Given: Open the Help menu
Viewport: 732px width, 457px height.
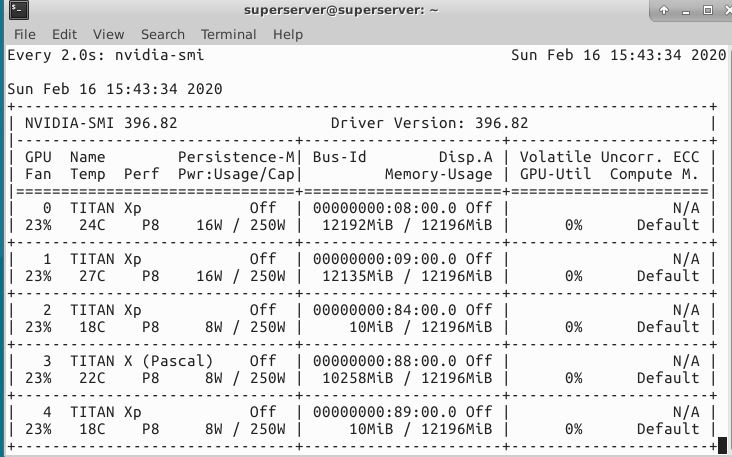Looking at the screenshot, I should click(x=288, y=34).
